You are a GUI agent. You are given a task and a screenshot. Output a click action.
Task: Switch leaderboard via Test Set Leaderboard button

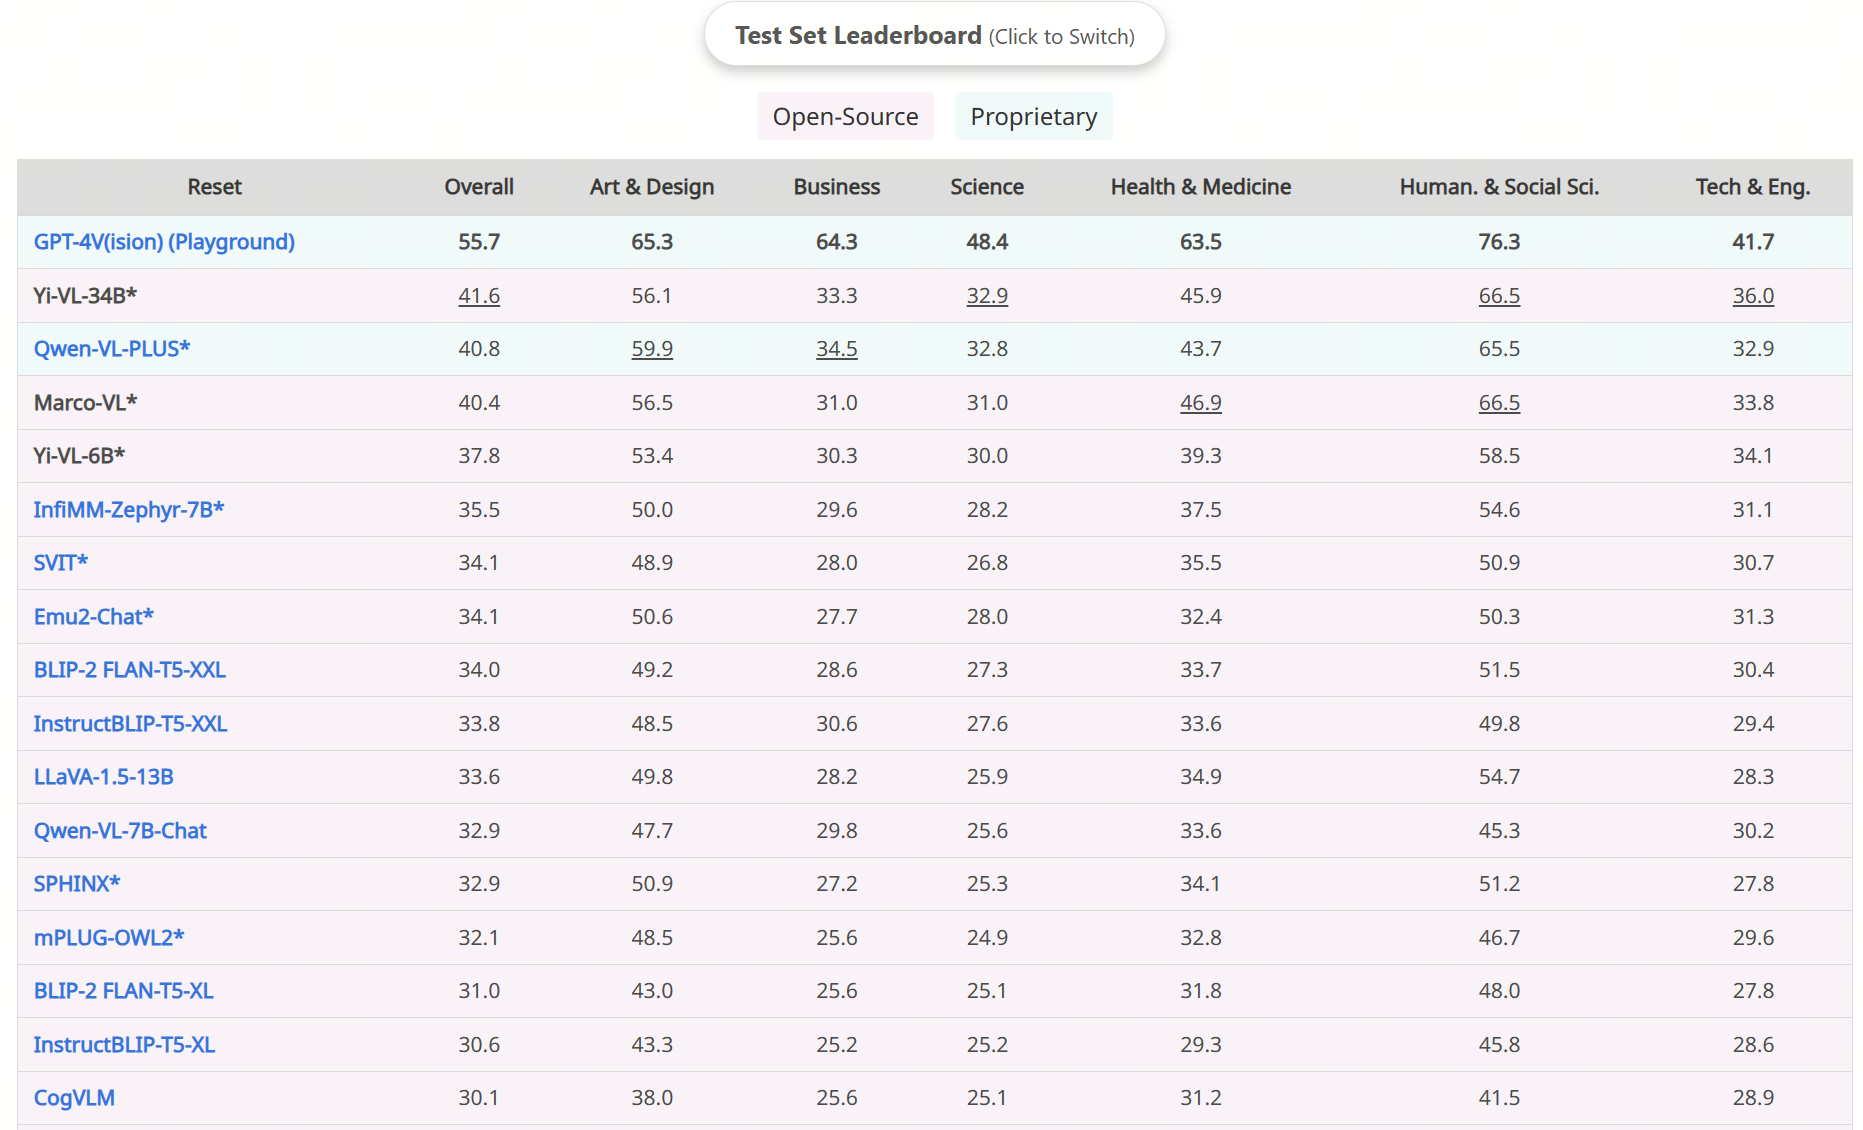[x=934, y=36]
